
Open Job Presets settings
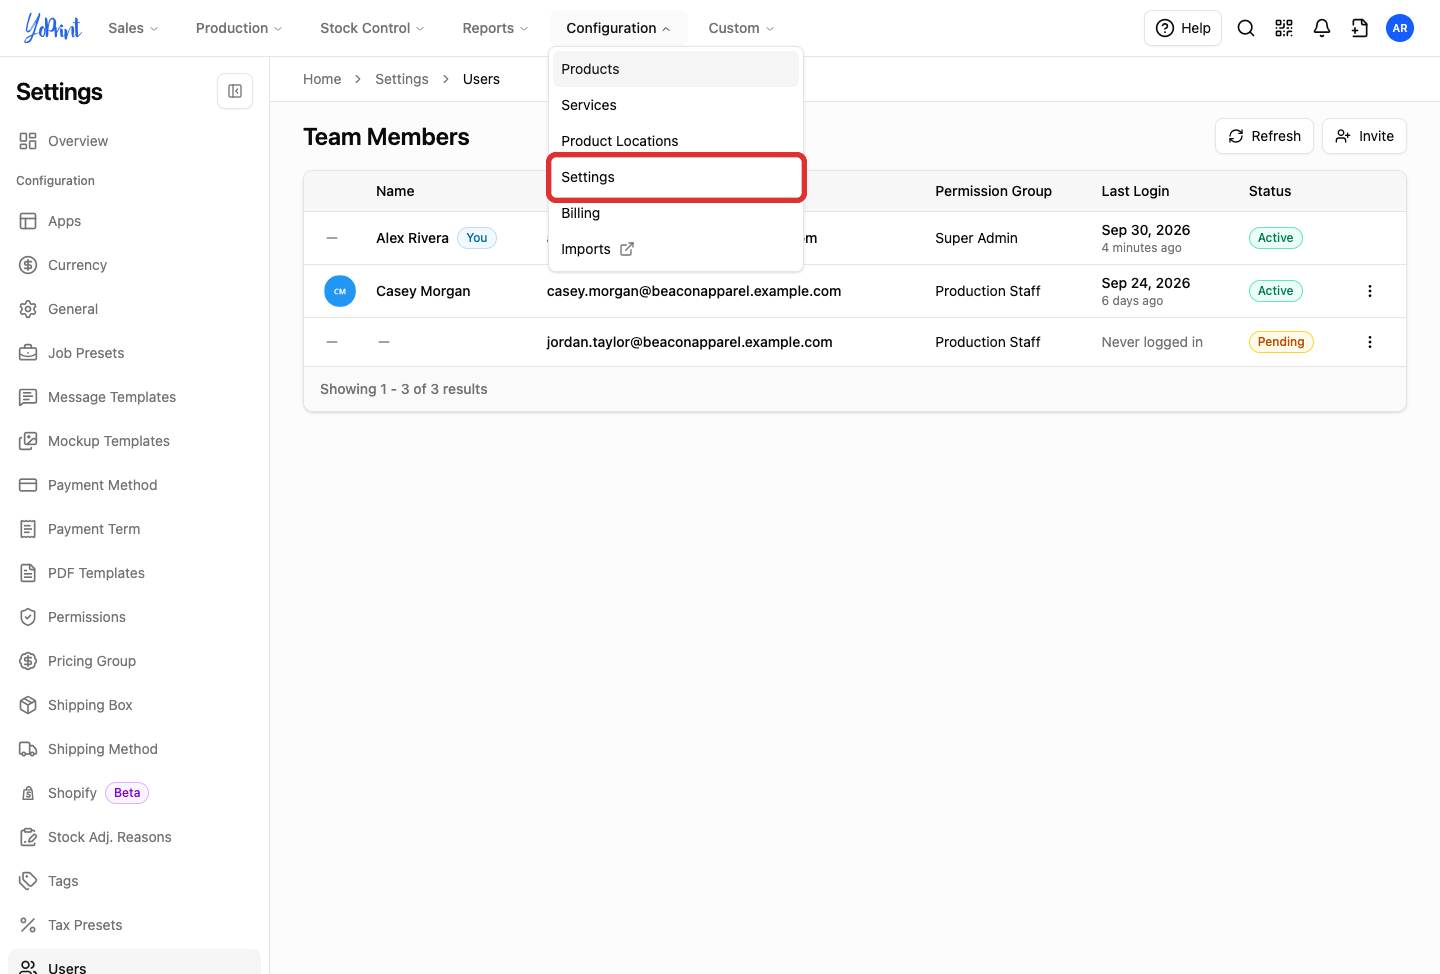coord(134,353)
